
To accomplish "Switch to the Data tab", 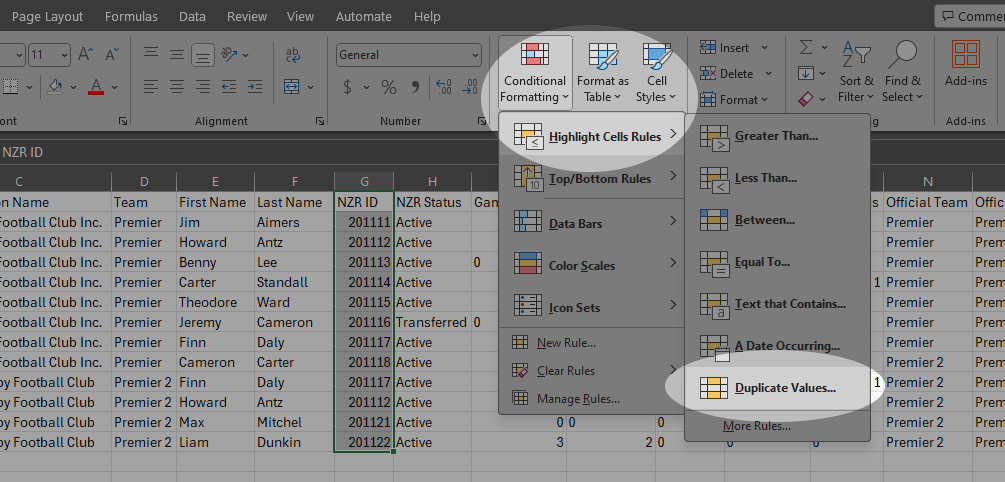I will (192, 17).
